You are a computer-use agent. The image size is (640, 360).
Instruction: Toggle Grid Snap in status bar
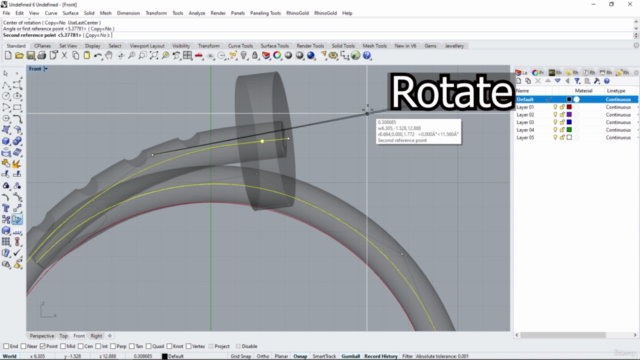pyautogui.click(x=241, y=356)
